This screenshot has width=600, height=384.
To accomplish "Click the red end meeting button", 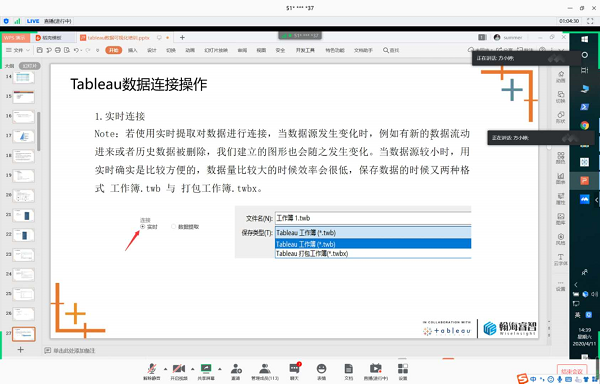I will tap(572, 371).
